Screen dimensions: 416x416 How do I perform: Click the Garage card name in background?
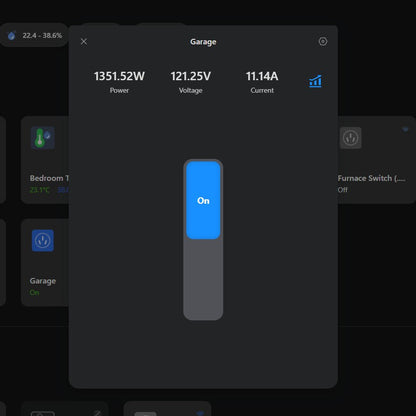[x=43, y=281]
